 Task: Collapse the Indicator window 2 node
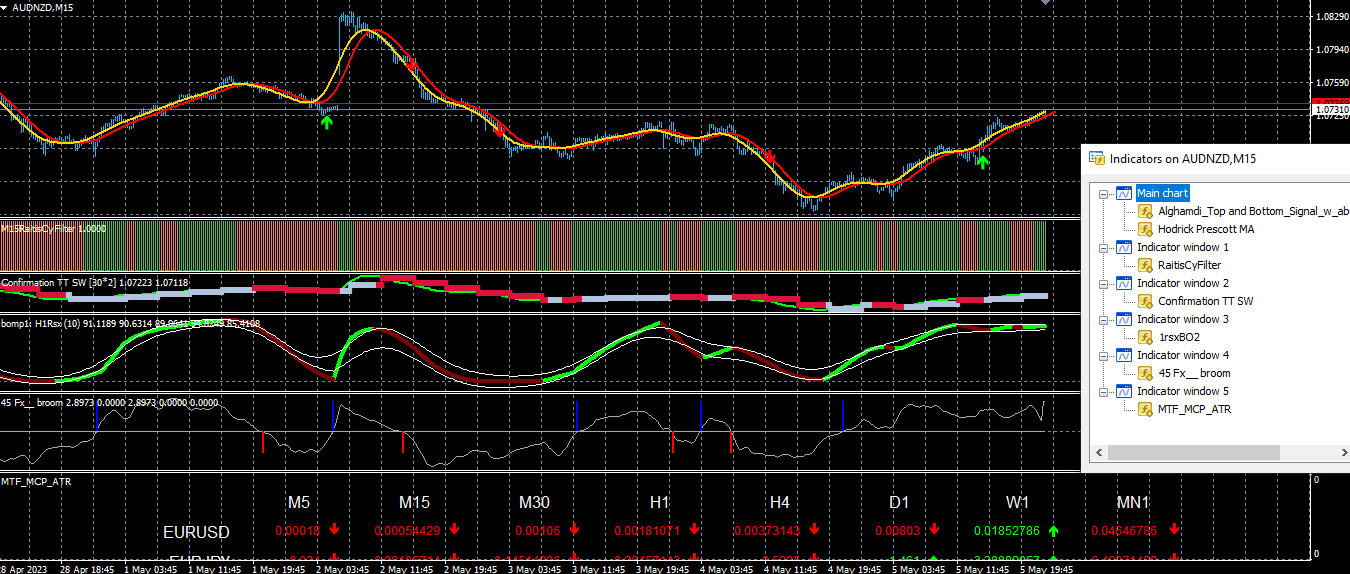coord(1104,283)
